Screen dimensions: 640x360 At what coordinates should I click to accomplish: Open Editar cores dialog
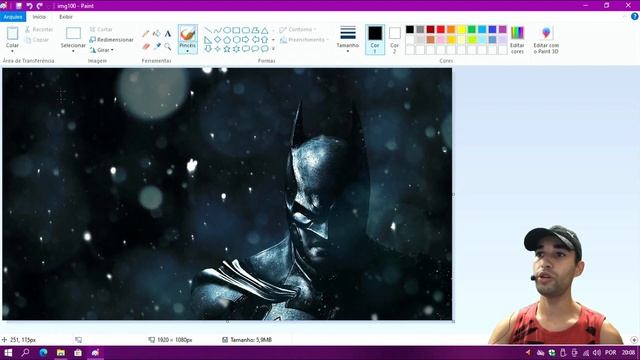[517, 40]
